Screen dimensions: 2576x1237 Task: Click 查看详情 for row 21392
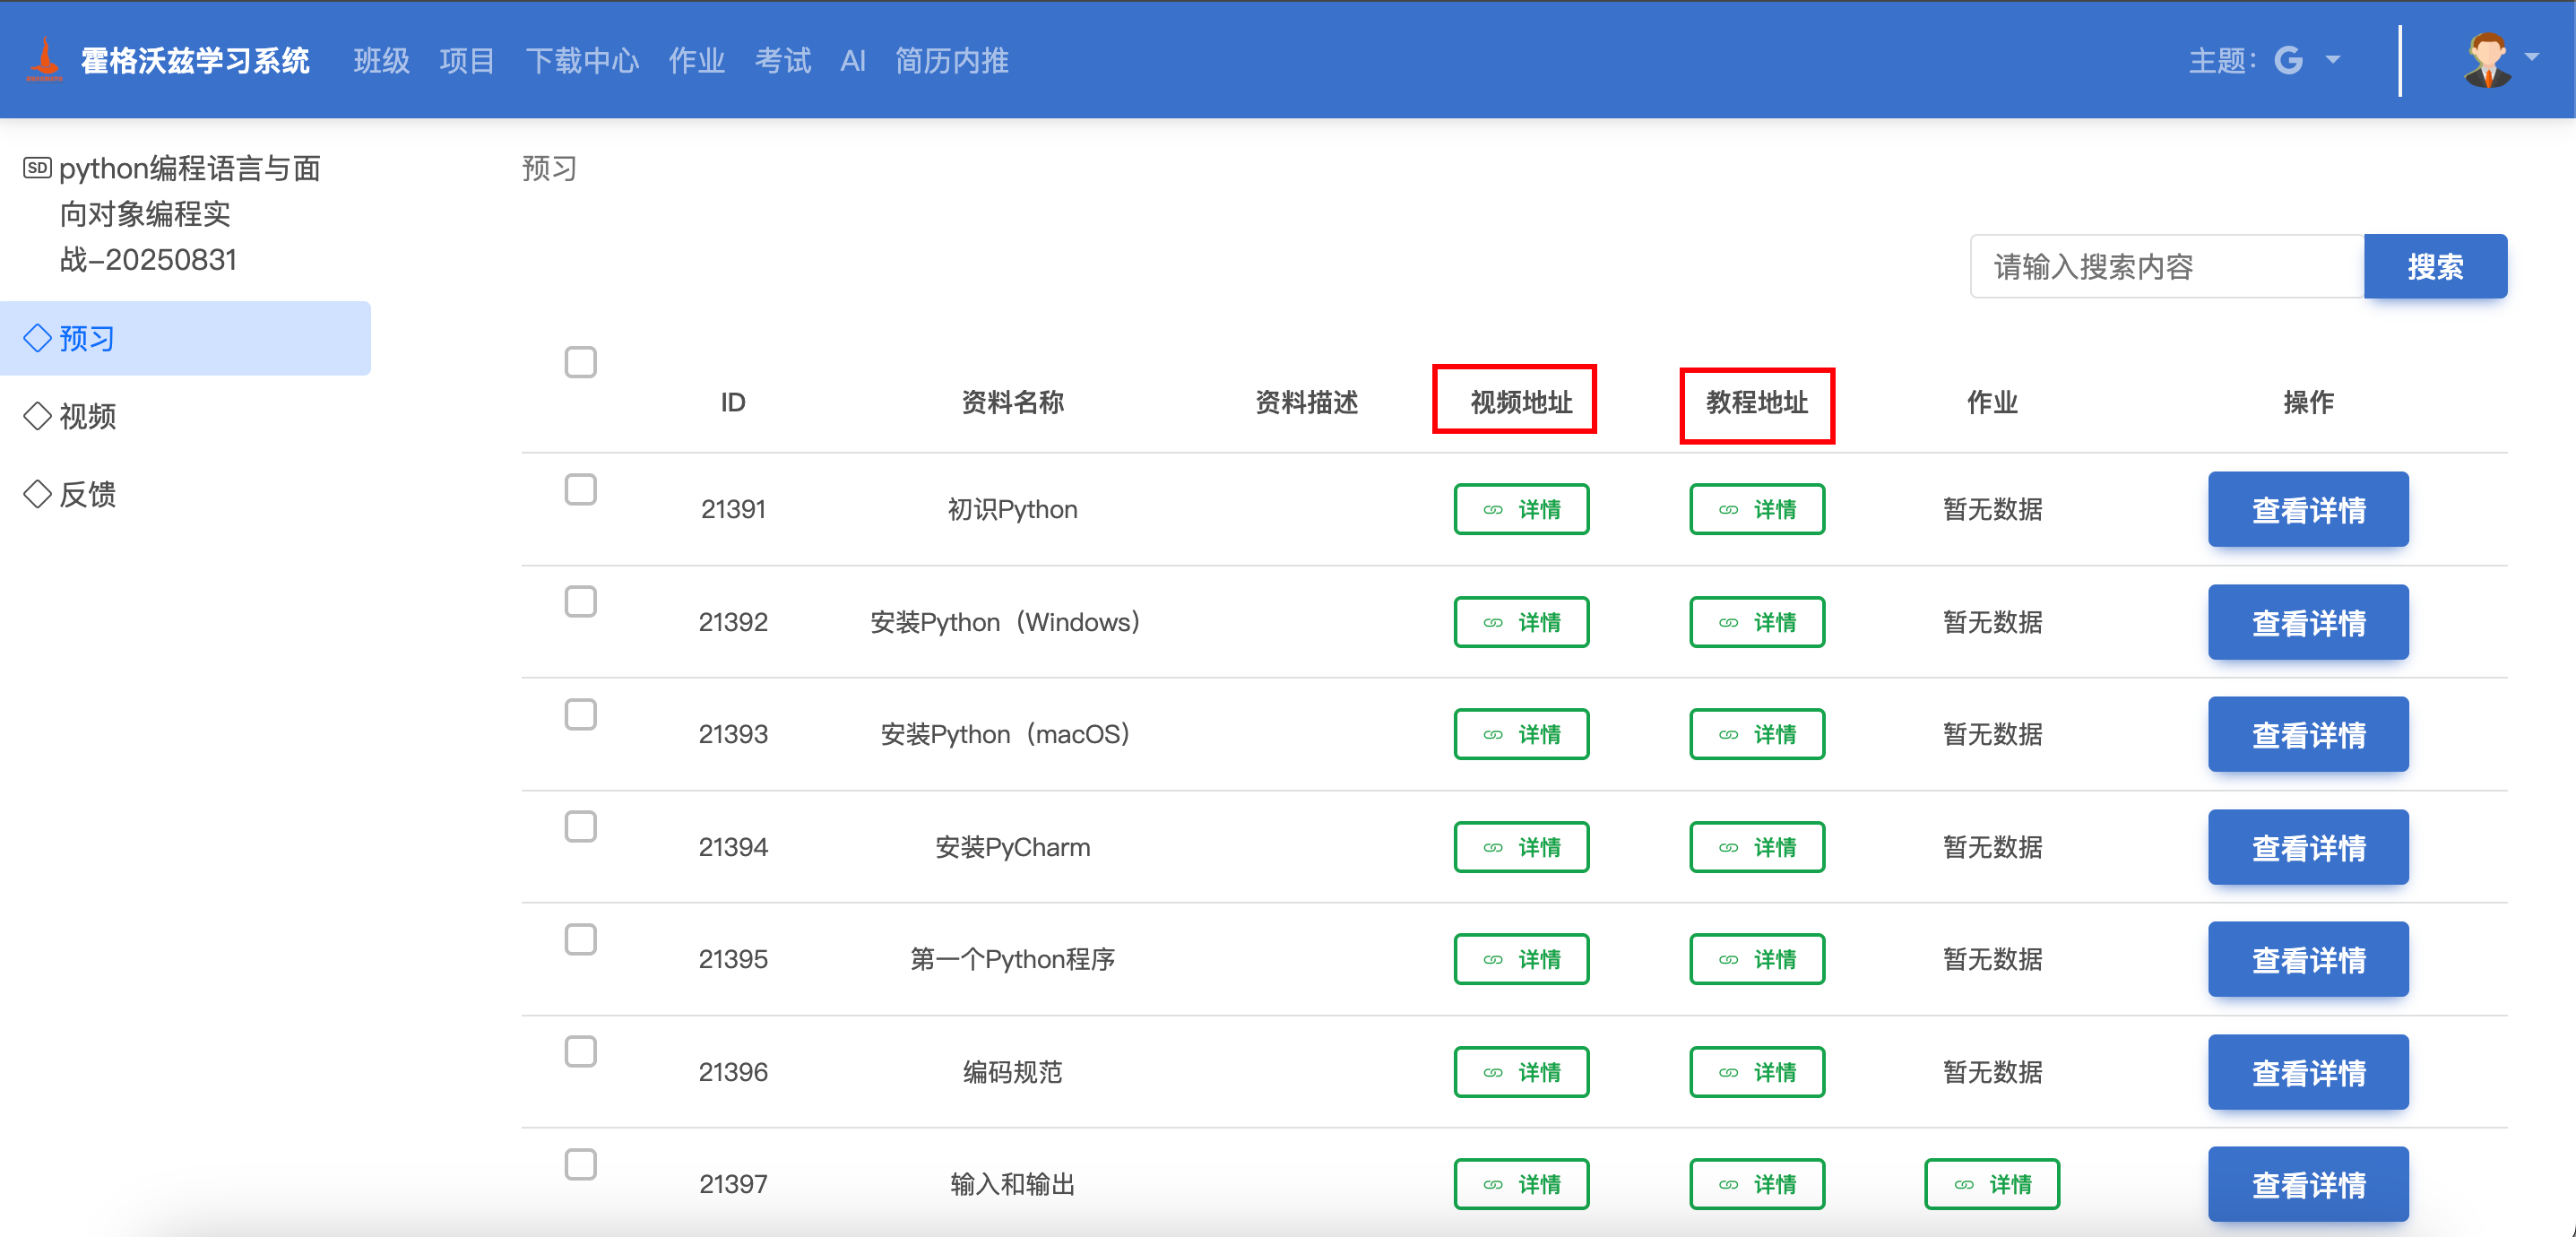tap(2308, 622)
